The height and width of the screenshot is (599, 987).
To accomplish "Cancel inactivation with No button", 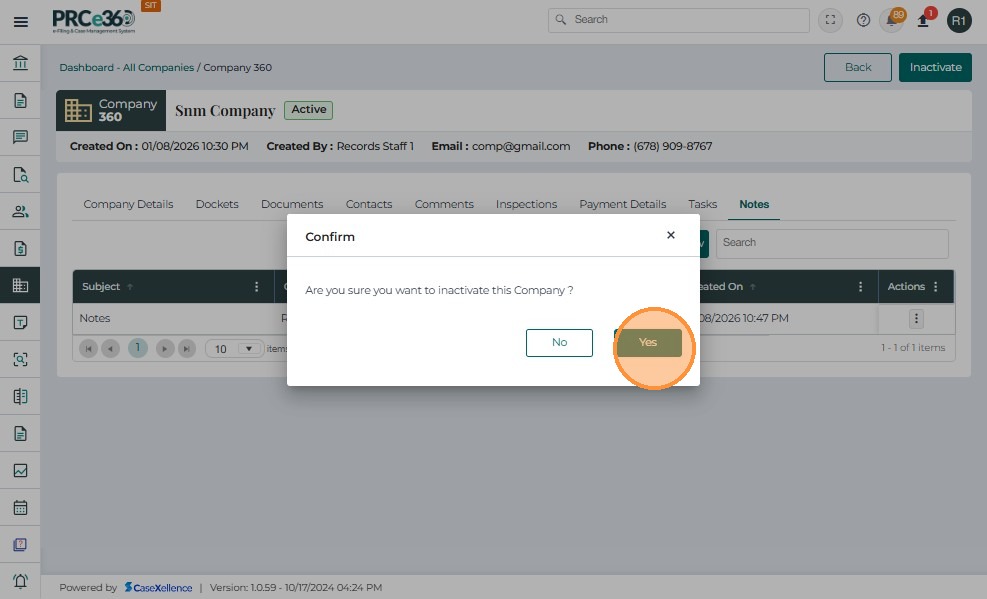I will pyautogui.click(x=559, y=342).
